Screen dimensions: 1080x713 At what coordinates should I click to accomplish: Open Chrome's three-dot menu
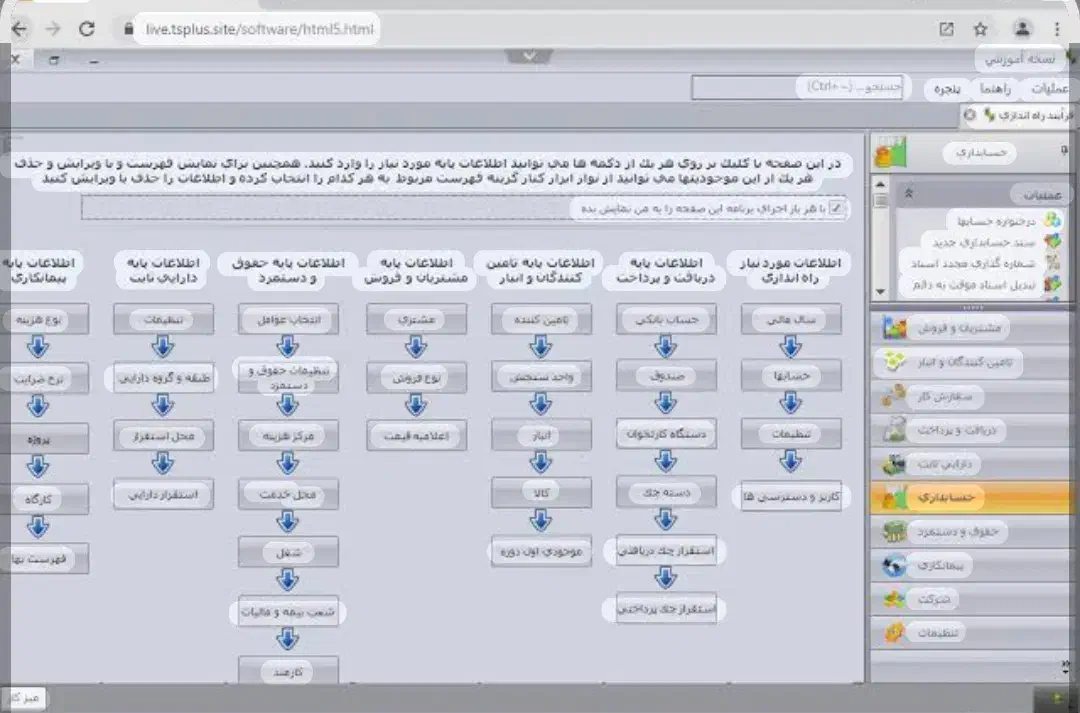pyautogui.click(x=1057, y=29)
